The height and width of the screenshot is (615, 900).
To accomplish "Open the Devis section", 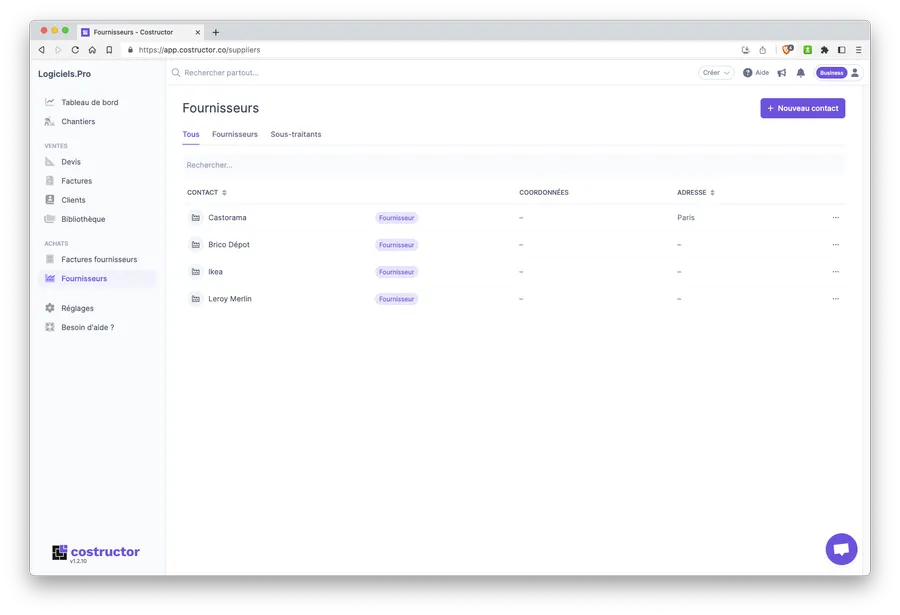I will coord(71,162).
